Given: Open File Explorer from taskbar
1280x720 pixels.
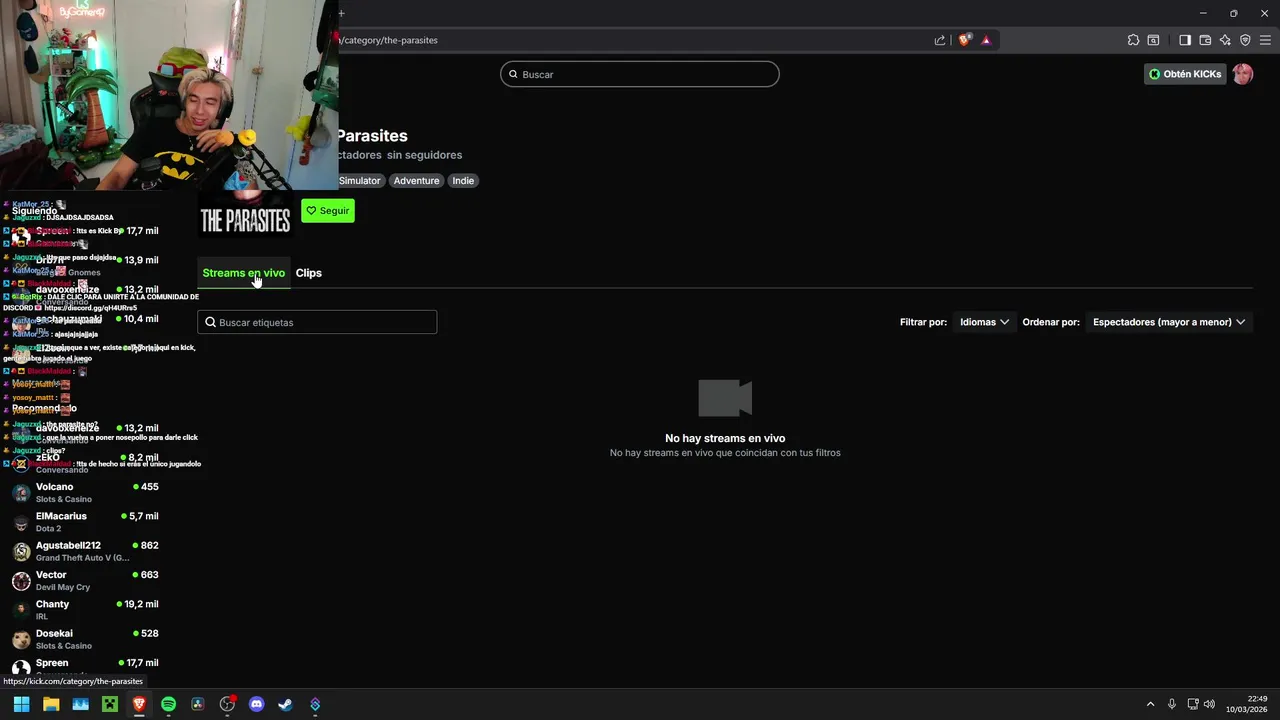Looking at the screenshot, I should tap(51, 704).
